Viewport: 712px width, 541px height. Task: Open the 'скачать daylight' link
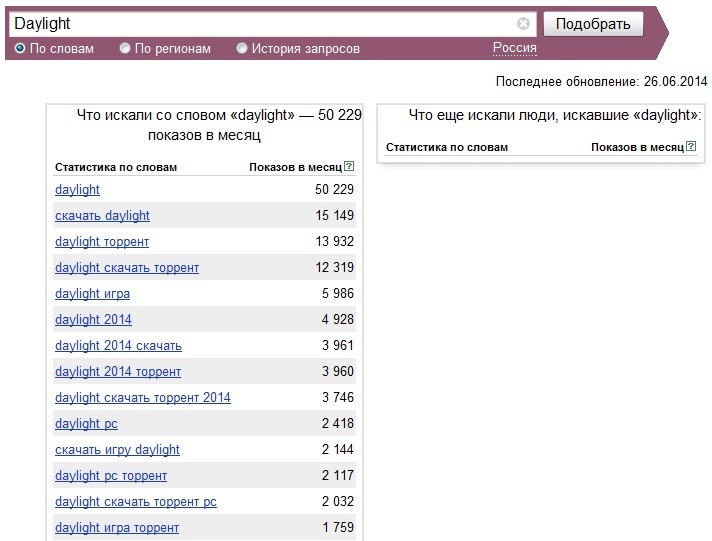(102, 215)
